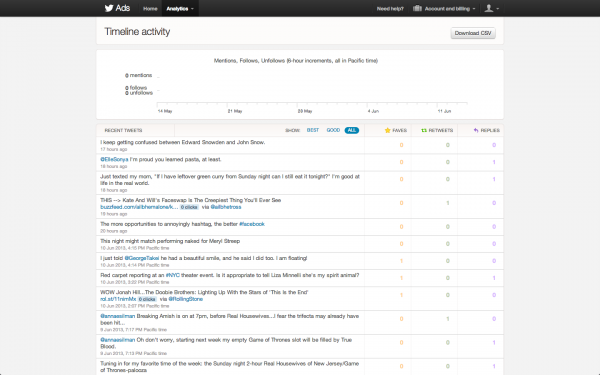Click the #facebook hashtag

click(252, 224)
